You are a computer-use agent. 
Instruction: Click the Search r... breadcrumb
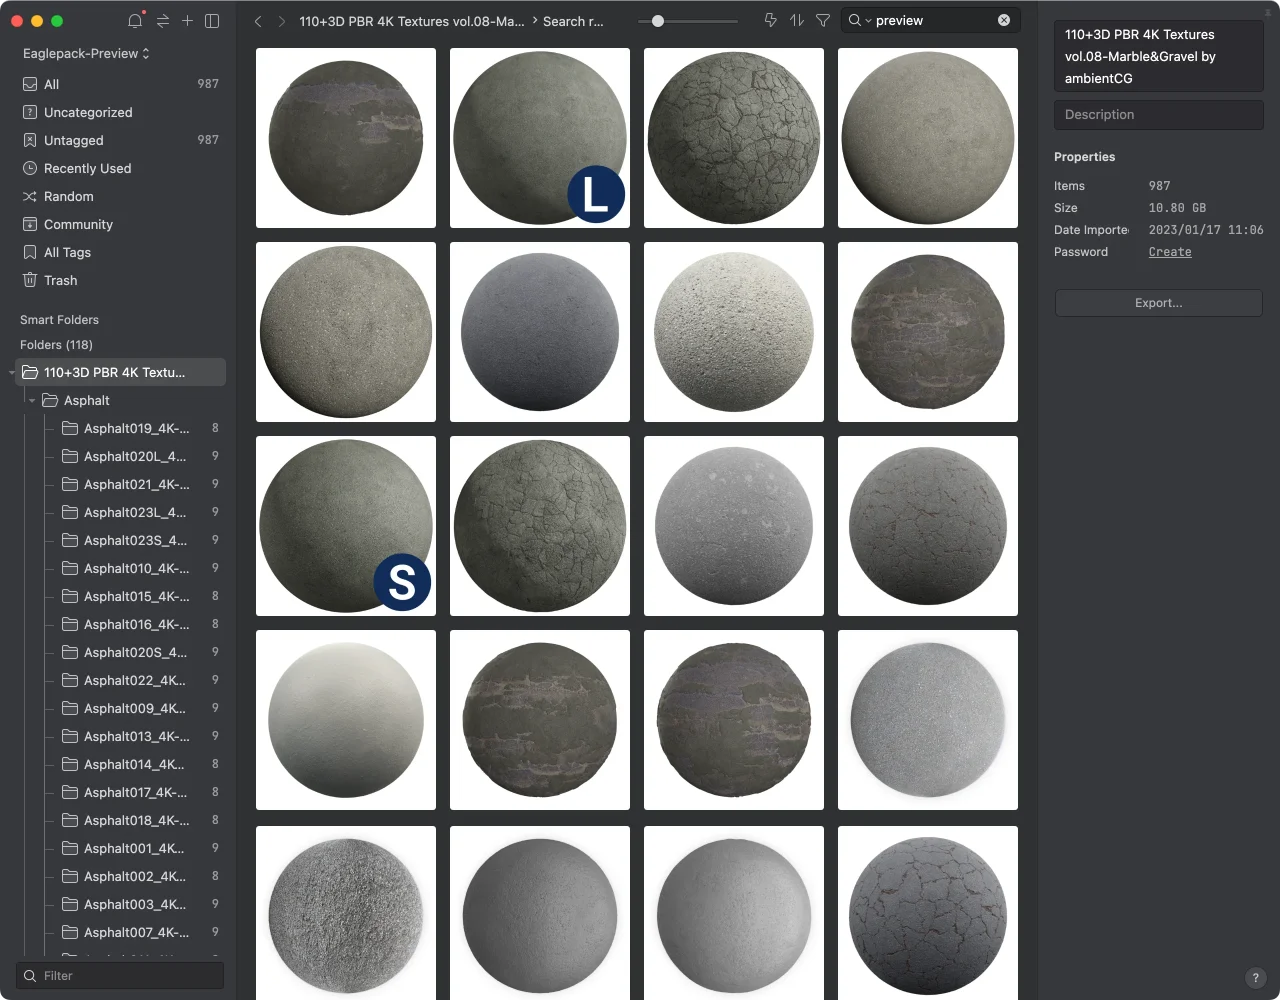click(573, 21)
